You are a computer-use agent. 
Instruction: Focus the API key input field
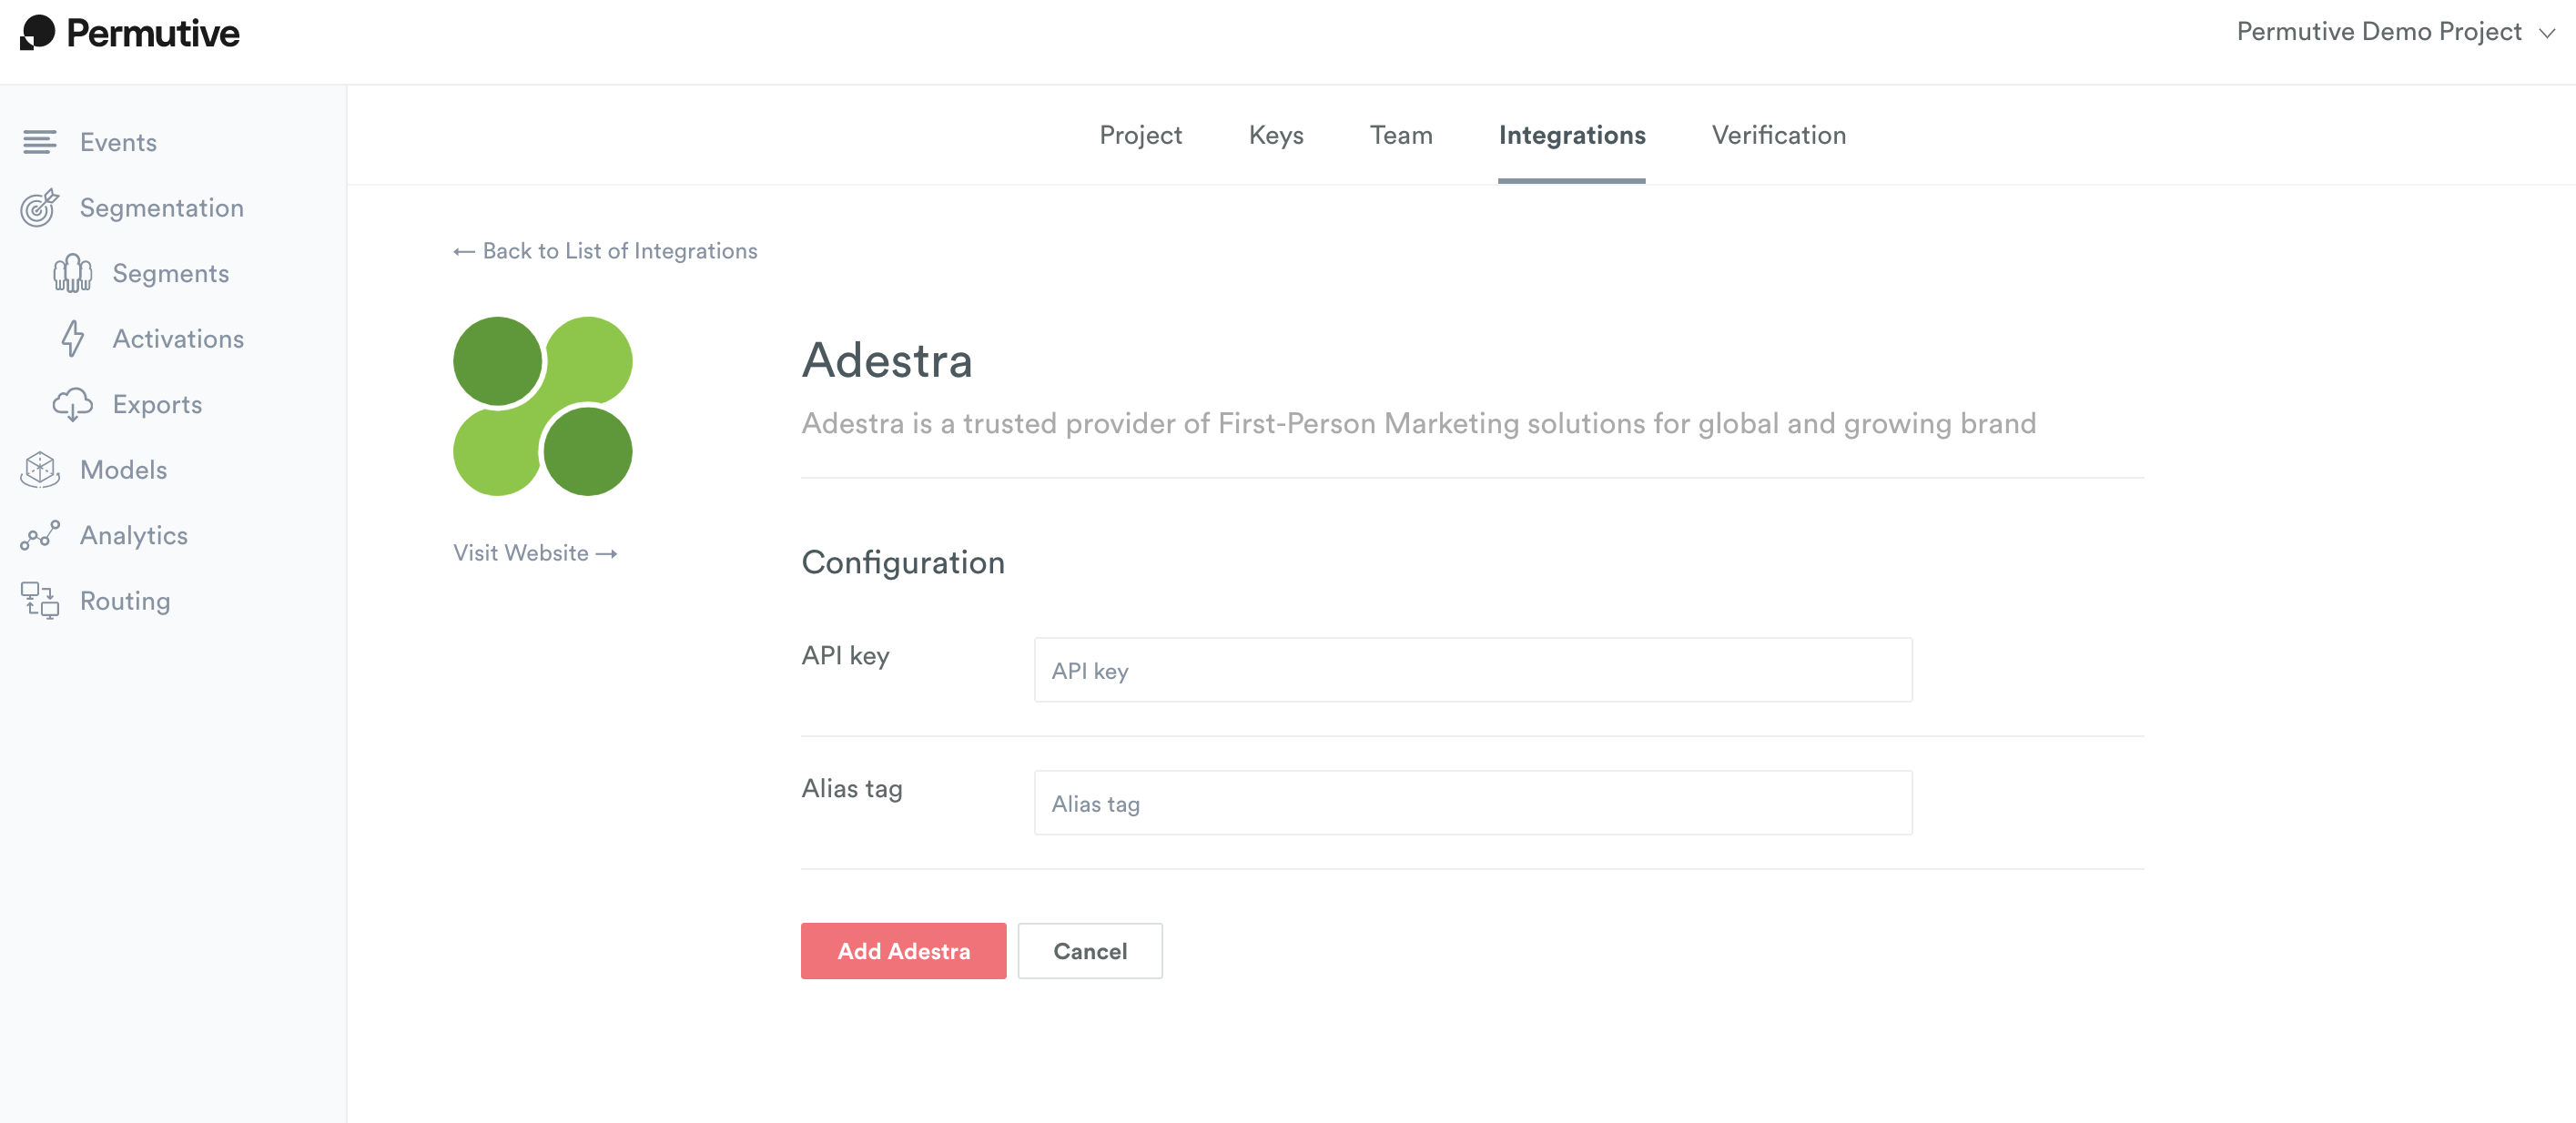[1473, 669]
